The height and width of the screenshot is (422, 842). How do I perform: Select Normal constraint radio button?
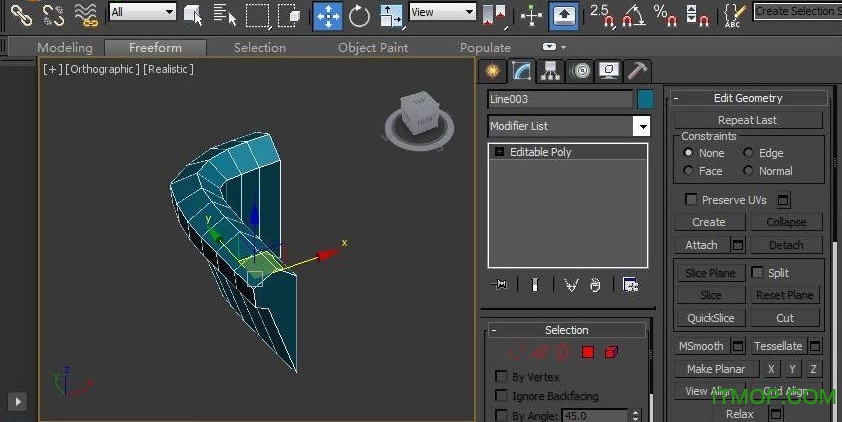748,171
